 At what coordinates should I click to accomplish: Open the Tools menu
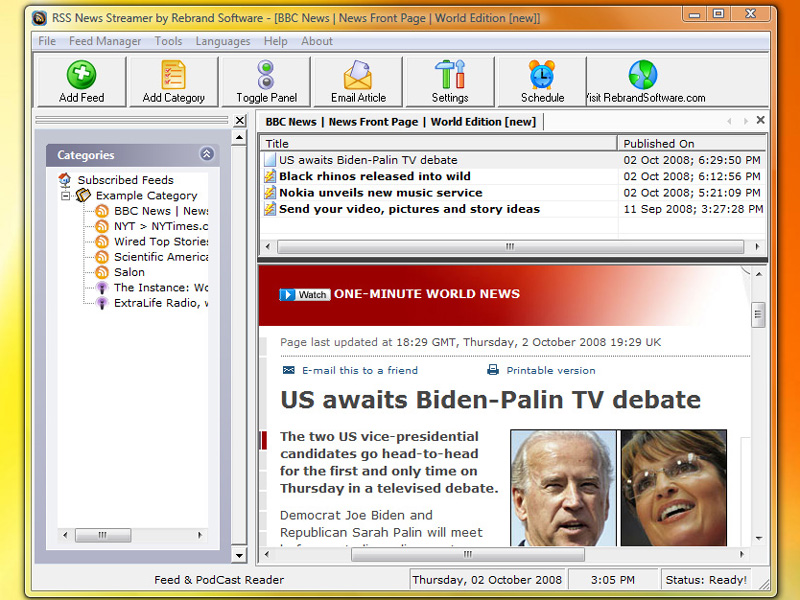(168, 41)
